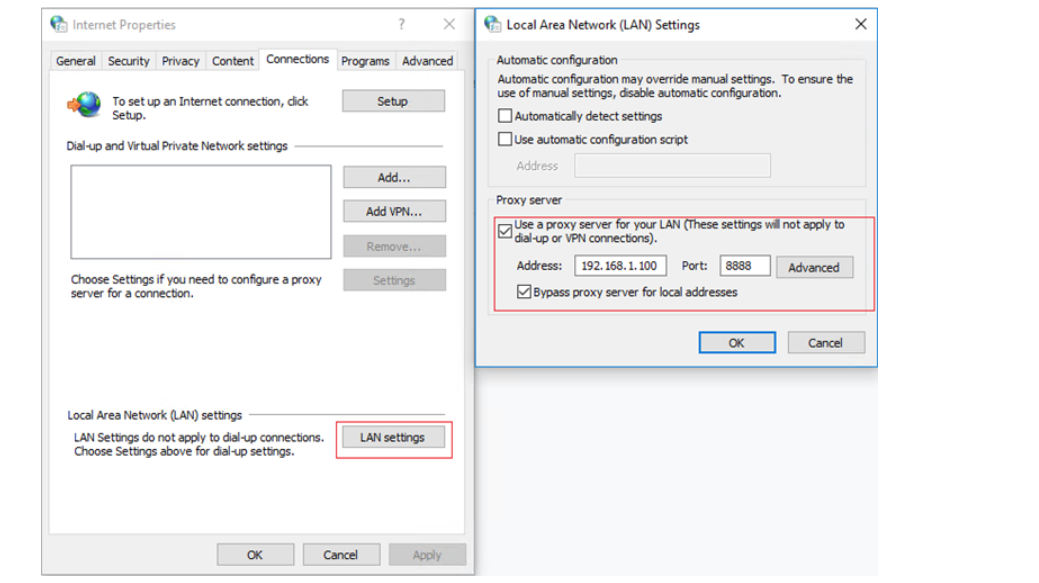
Task: Click the Internet Properties title bar globe icon
Action: pyautogui.click(x=59, y=24)
